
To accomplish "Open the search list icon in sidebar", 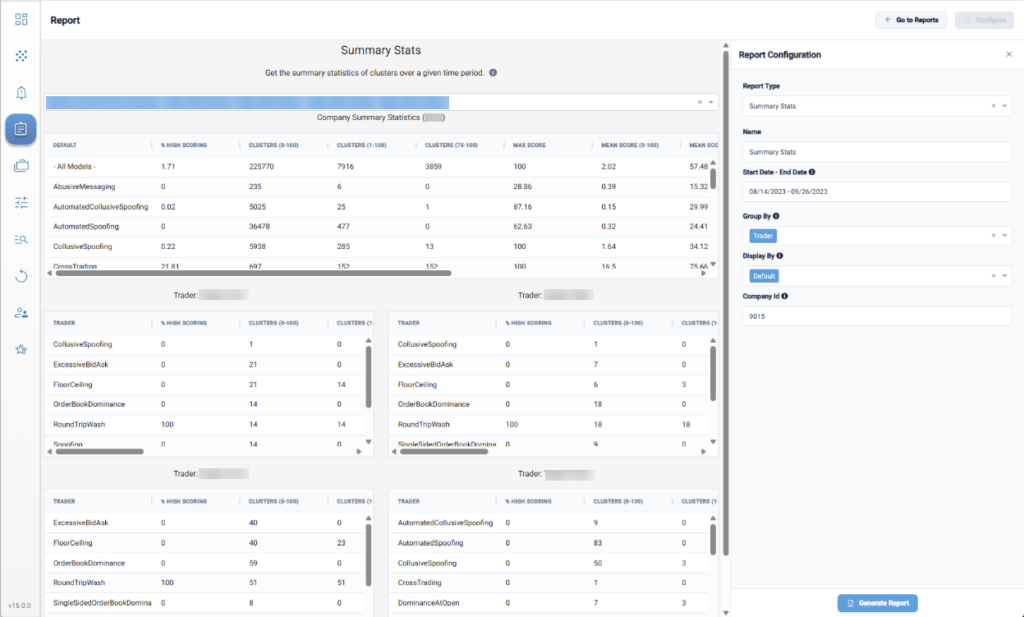I will (x=21, y=240).
